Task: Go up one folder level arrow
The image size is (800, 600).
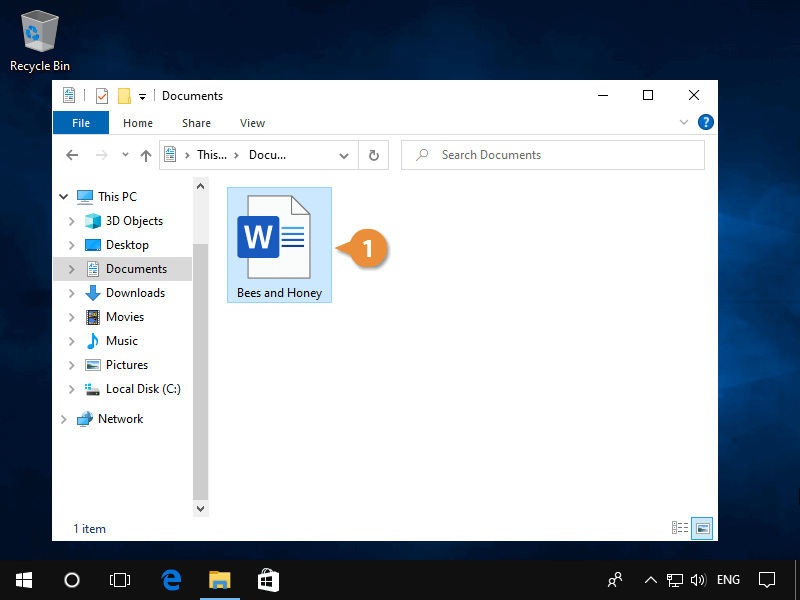Action: (x=146, y=155)
